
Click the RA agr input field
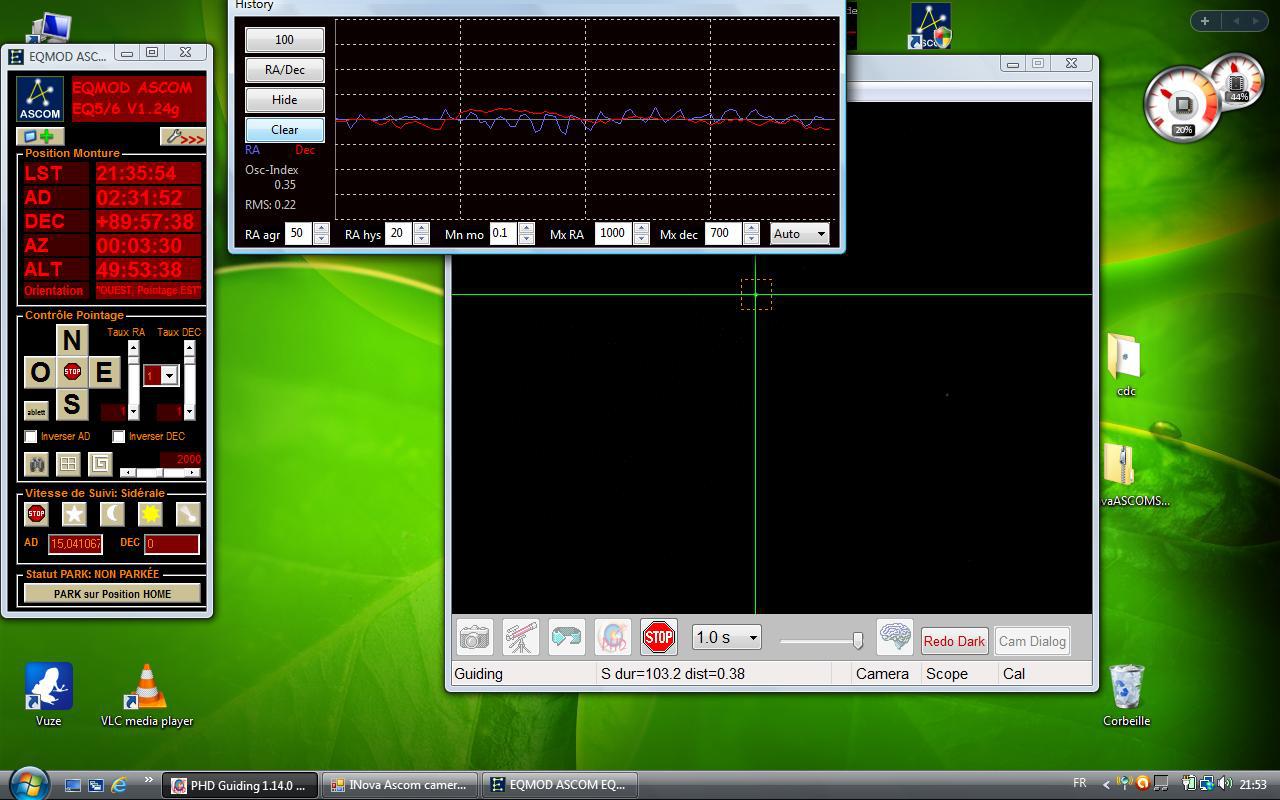point(298,233)
